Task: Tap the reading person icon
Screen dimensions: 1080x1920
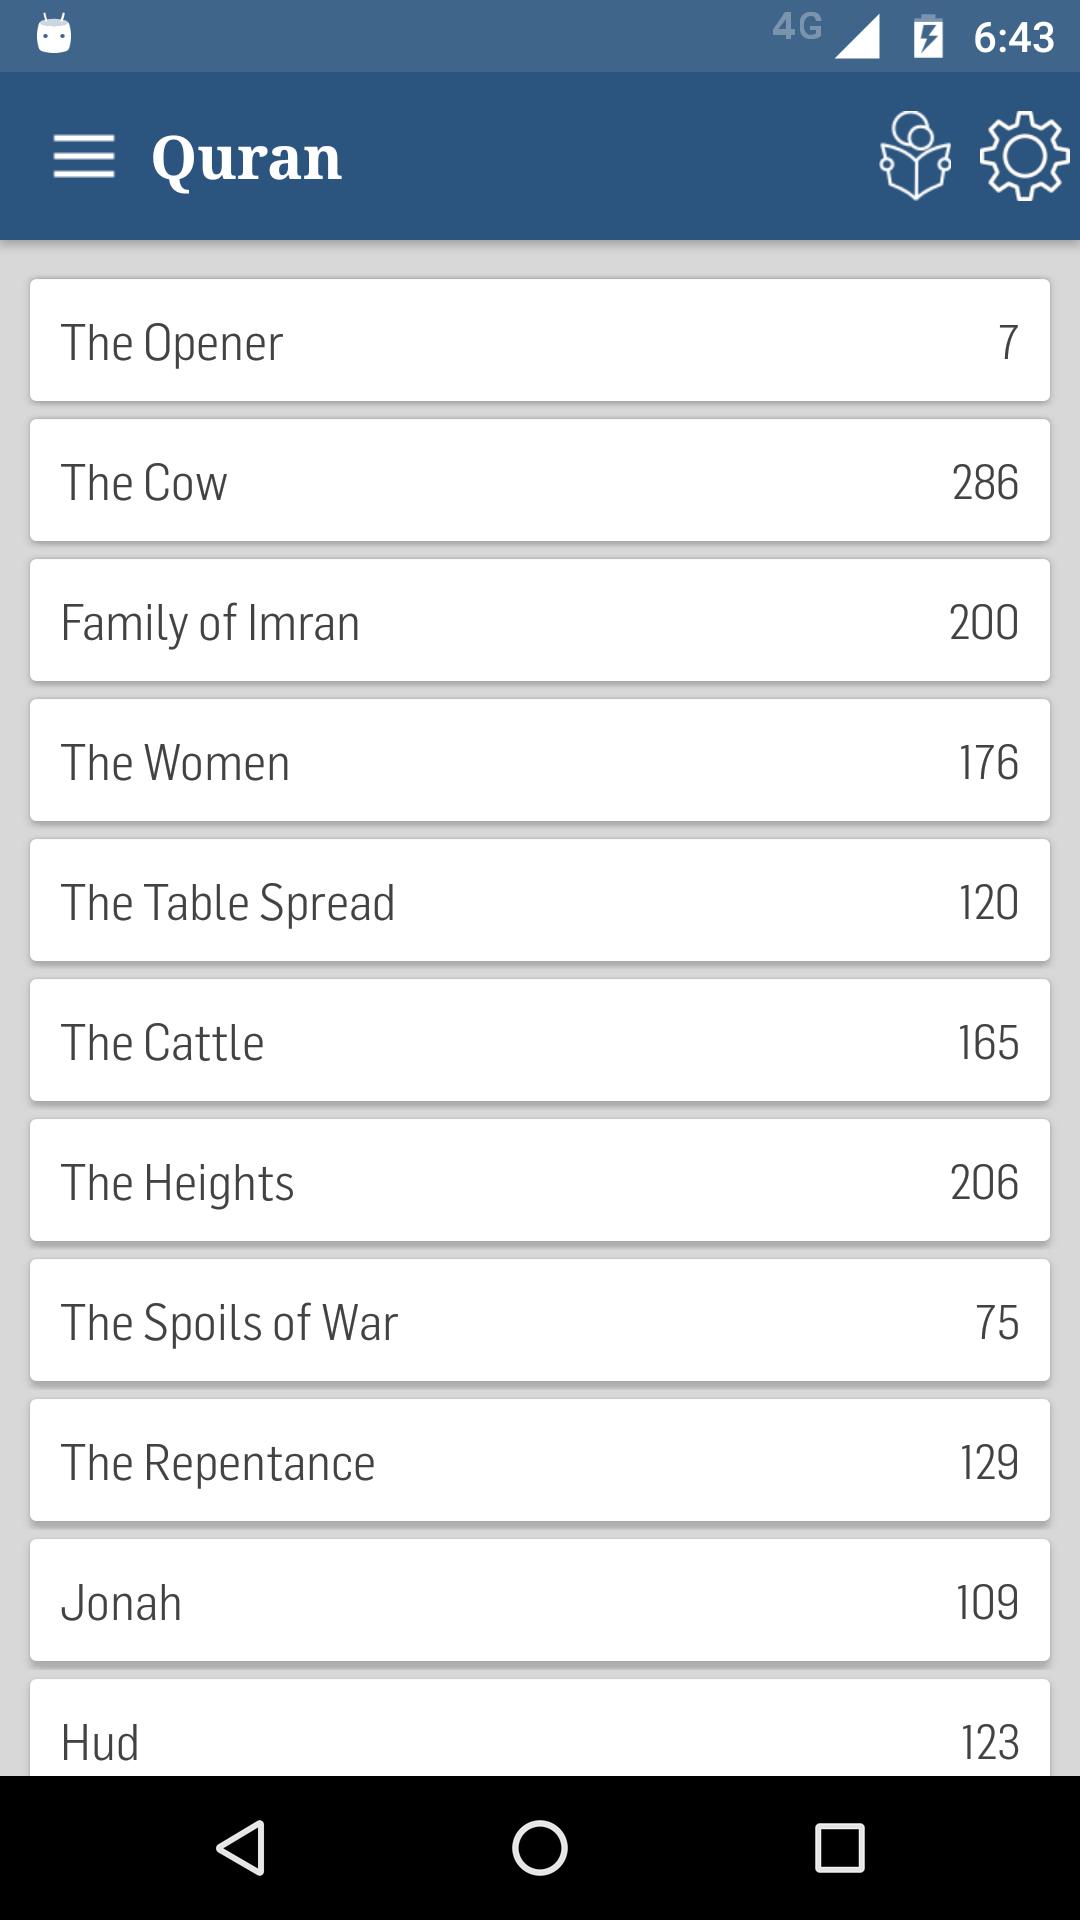Action: (914, 156)
